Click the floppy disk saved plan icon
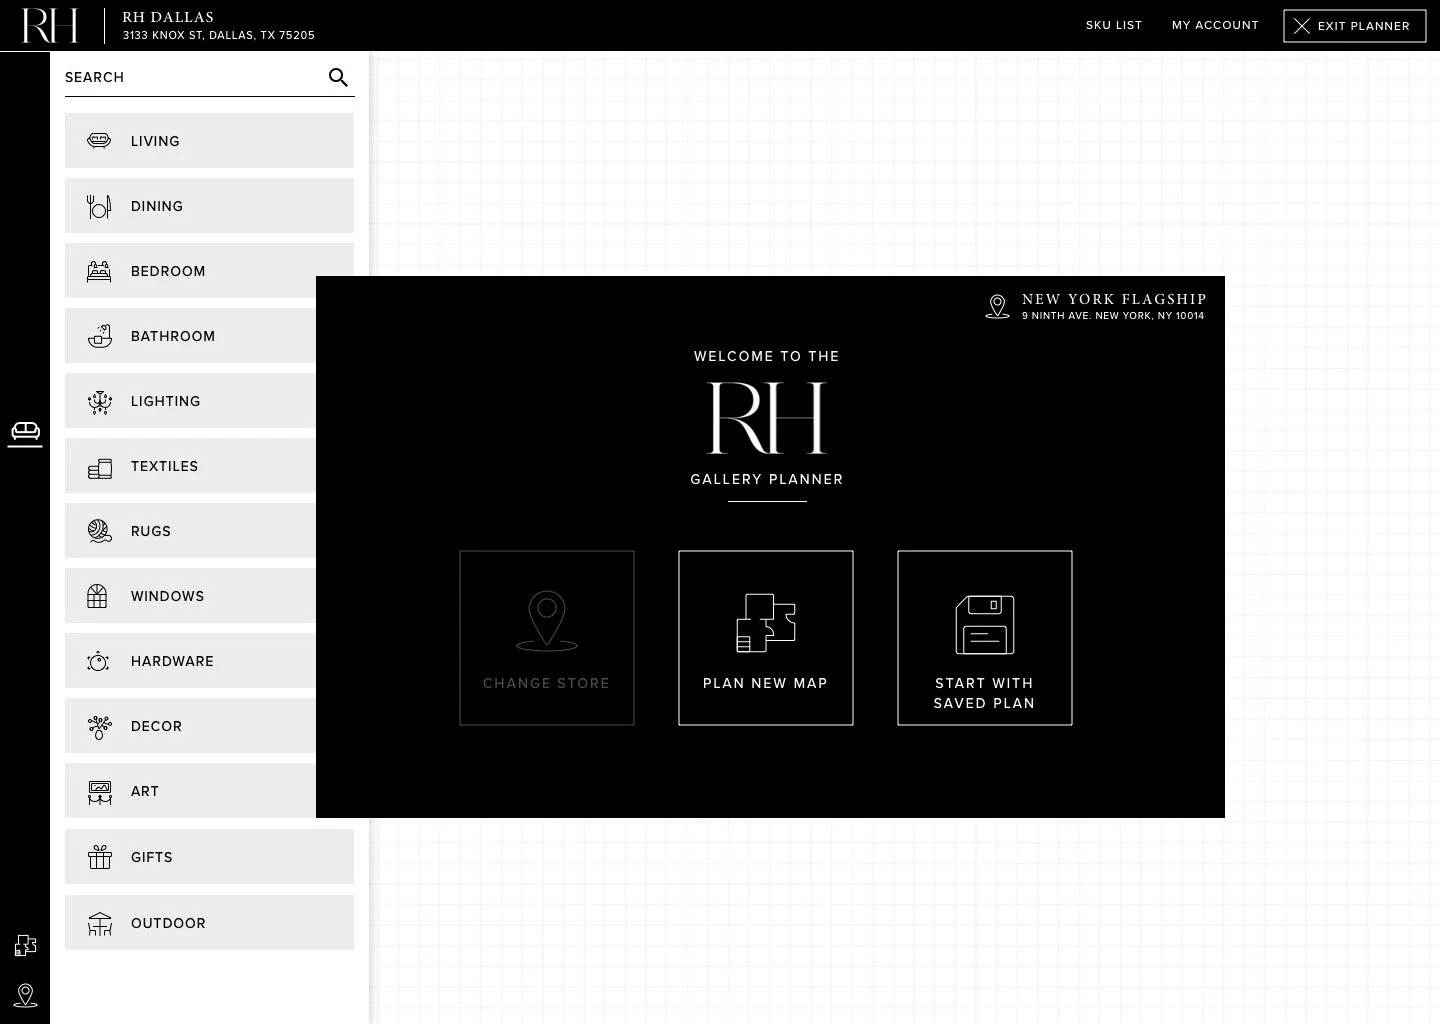Screen dimensions: 1440x1024 (x=985, y=625)
